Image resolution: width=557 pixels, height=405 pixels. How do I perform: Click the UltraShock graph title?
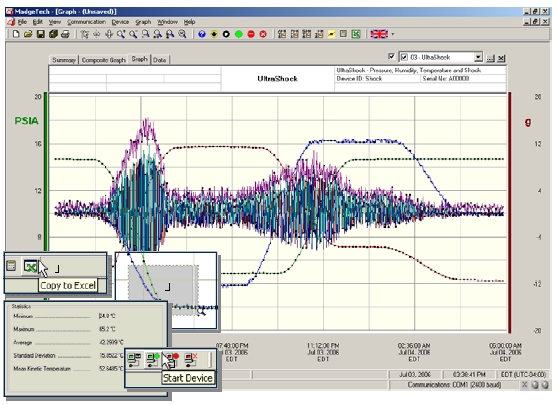click(x=277, y=79)
